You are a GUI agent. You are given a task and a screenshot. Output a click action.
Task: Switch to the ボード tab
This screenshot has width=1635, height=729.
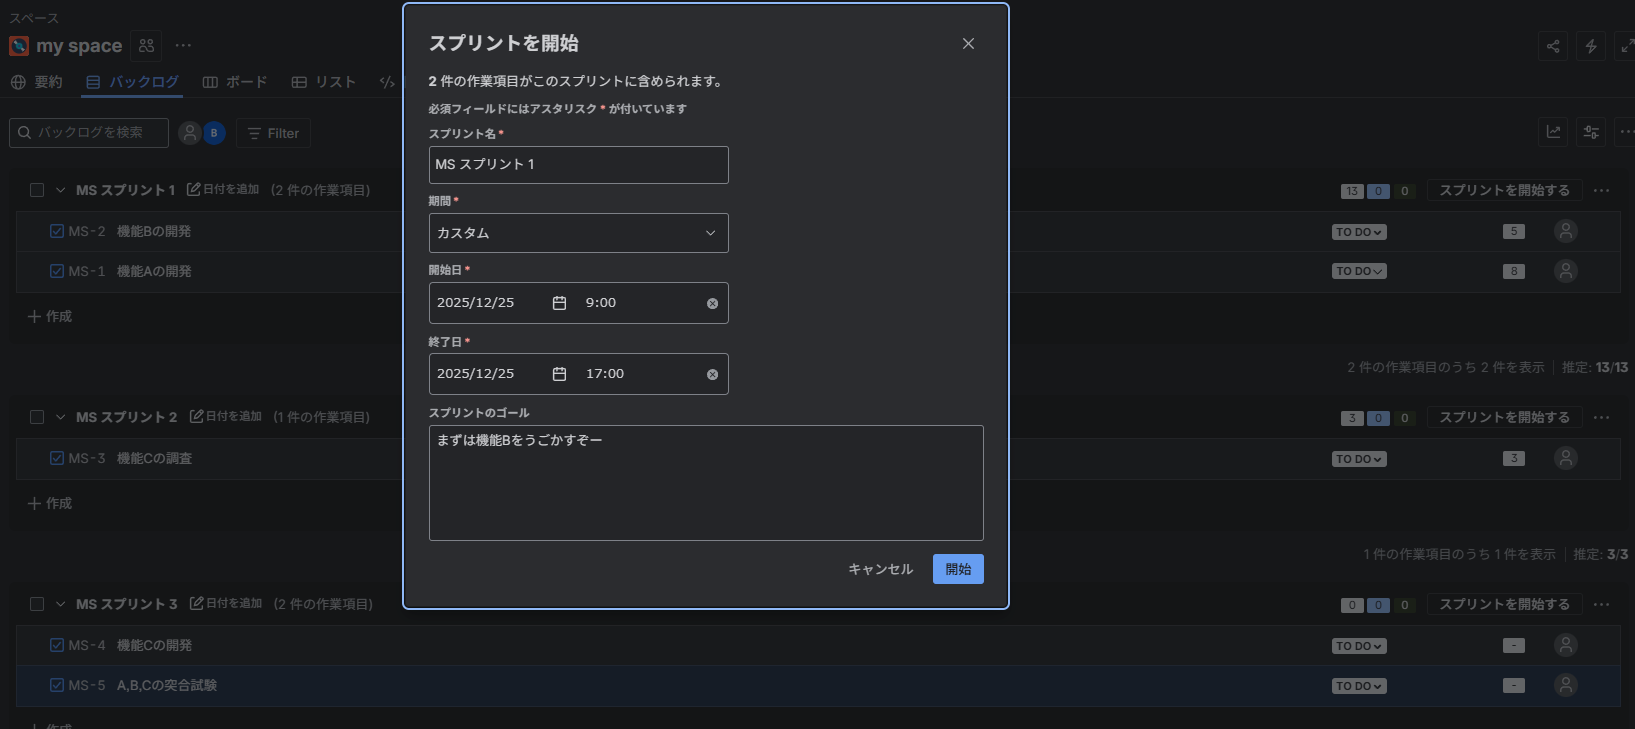click(x=235, y=82)
